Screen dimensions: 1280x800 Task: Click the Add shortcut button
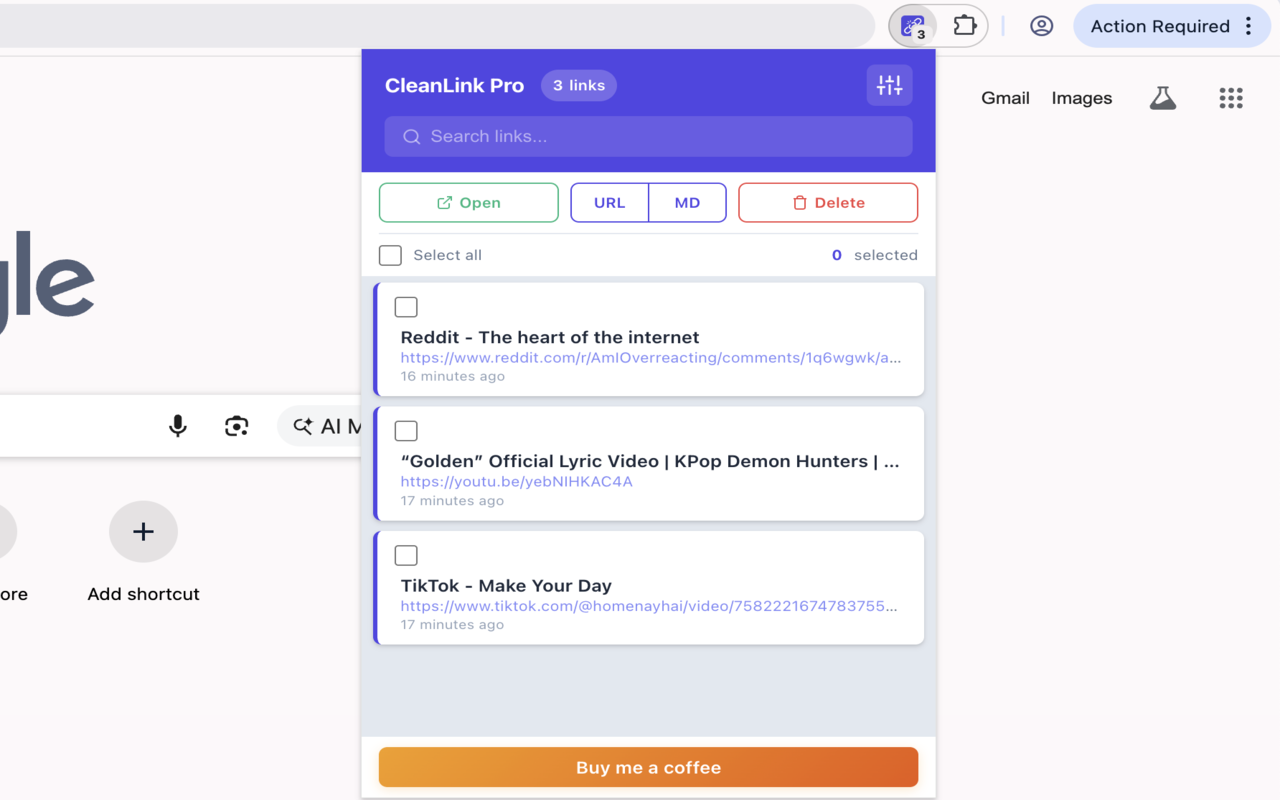[143, 531]
